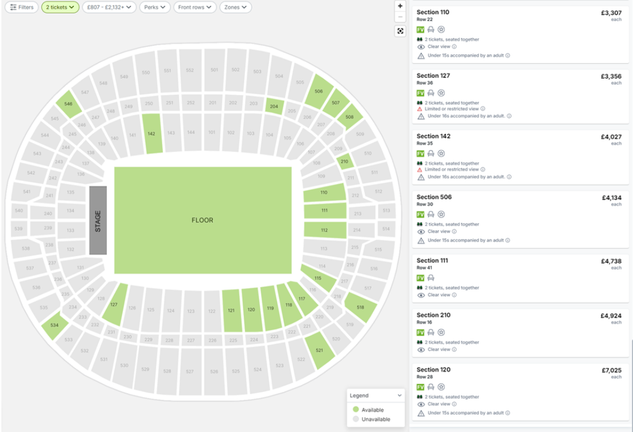The width and height of the screenshot is (633, 432).
Task: Collapse the Legend box
Action: [x=400, y=396]
